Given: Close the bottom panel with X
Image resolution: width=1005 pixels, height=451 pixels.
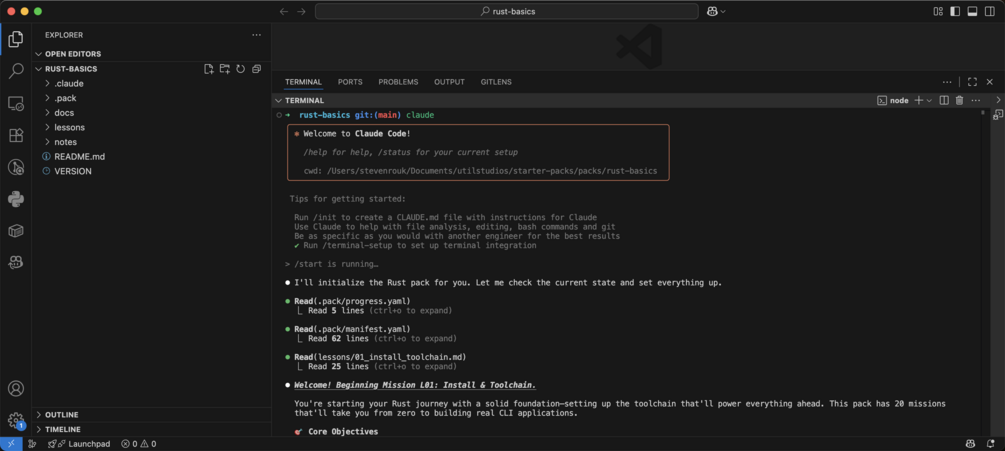Looking at the screenshot, I should point(990,82).
